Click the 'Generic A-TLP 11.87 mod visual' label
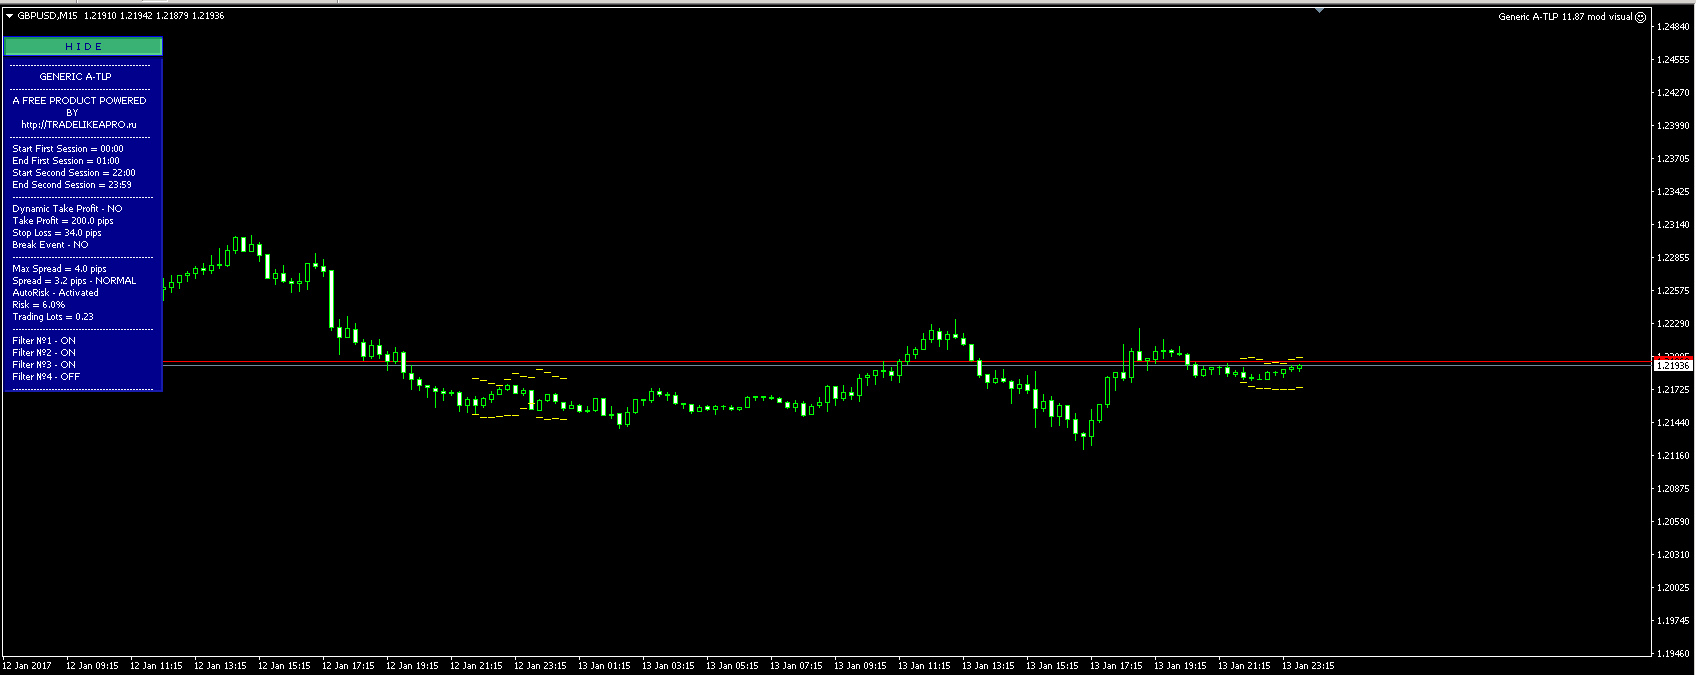The width and height of the screenshot is (1696, 675). click(x=1565, y=17)
